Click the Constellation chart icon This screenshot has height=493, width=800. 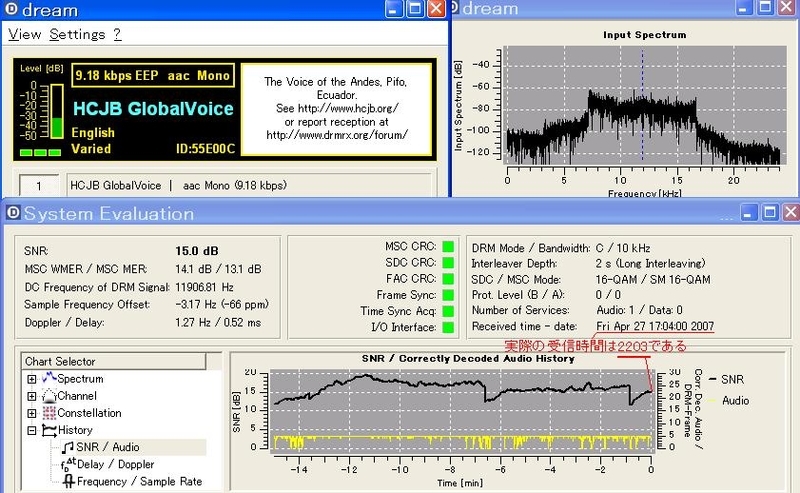point(49,413)
